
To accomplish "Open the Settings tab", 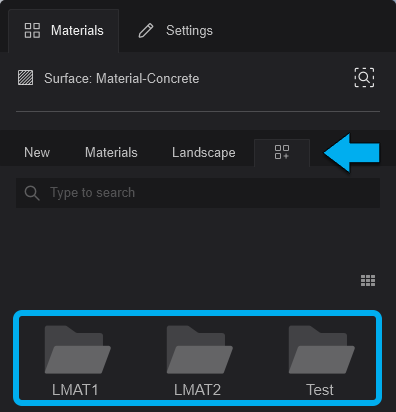I will point(176,31).
